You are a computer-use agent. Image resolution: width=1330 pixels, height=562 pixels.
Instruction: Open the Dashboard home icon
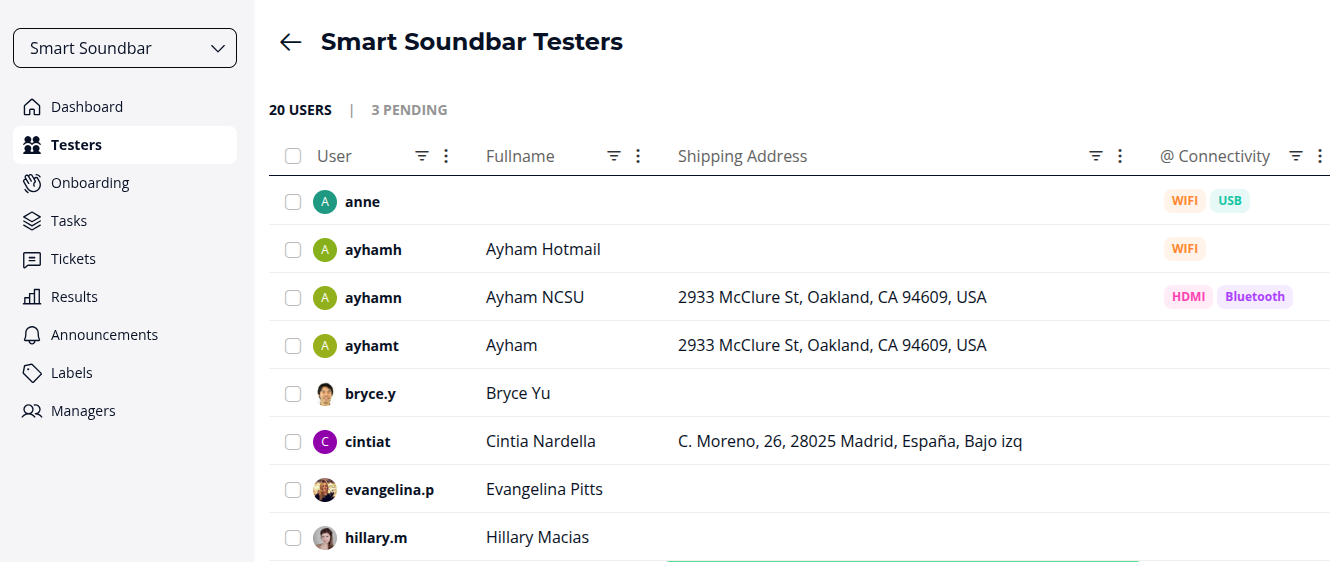point(32,107)
